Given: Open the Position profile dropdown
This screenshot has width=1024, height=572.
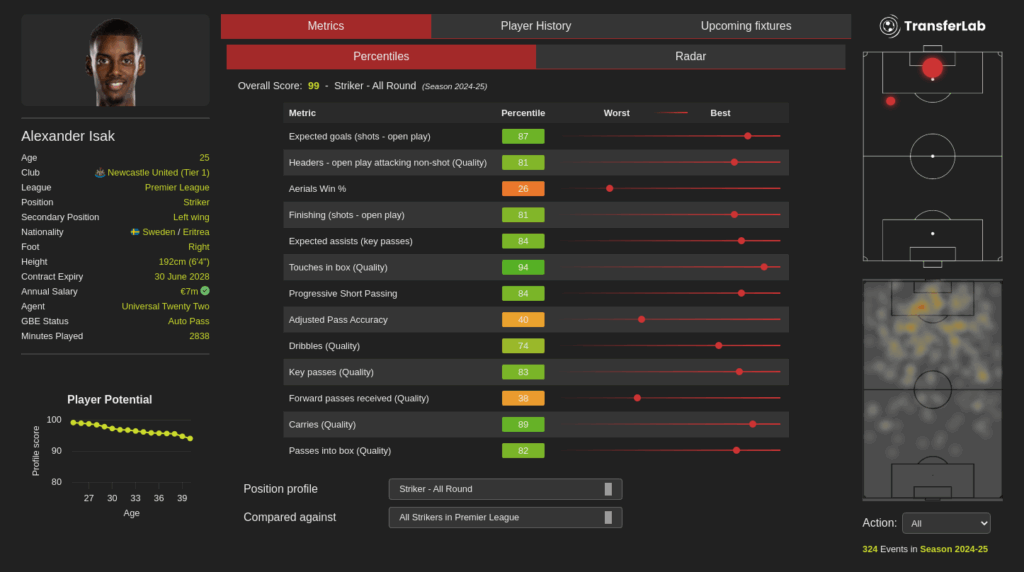Looking at the screenshot, I should click(x=505, y=489).
